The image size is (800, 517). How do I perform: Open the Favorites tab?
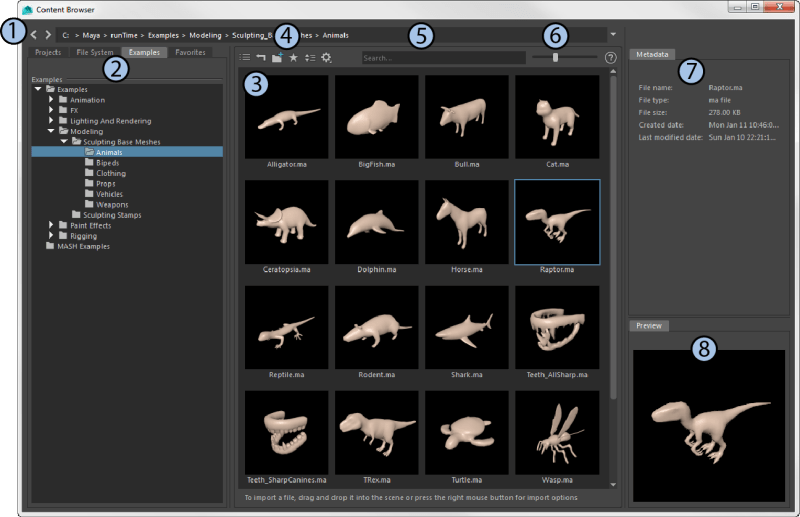190,52
